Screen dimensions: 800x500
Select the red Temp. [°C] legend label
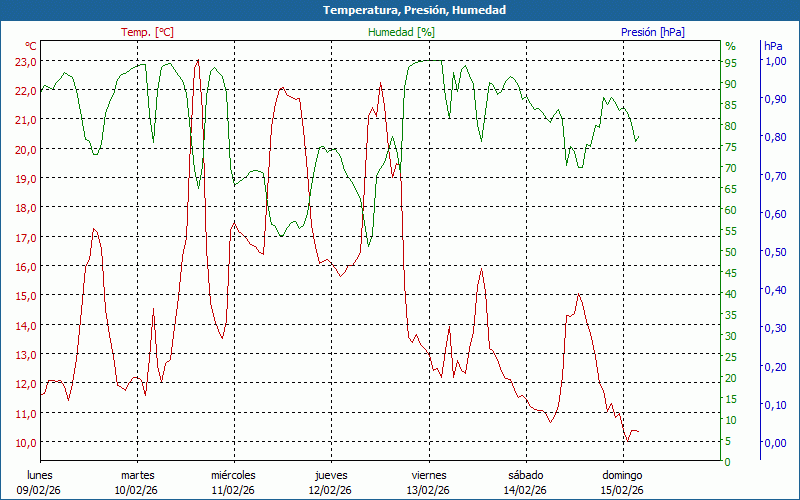click(147, 32)
